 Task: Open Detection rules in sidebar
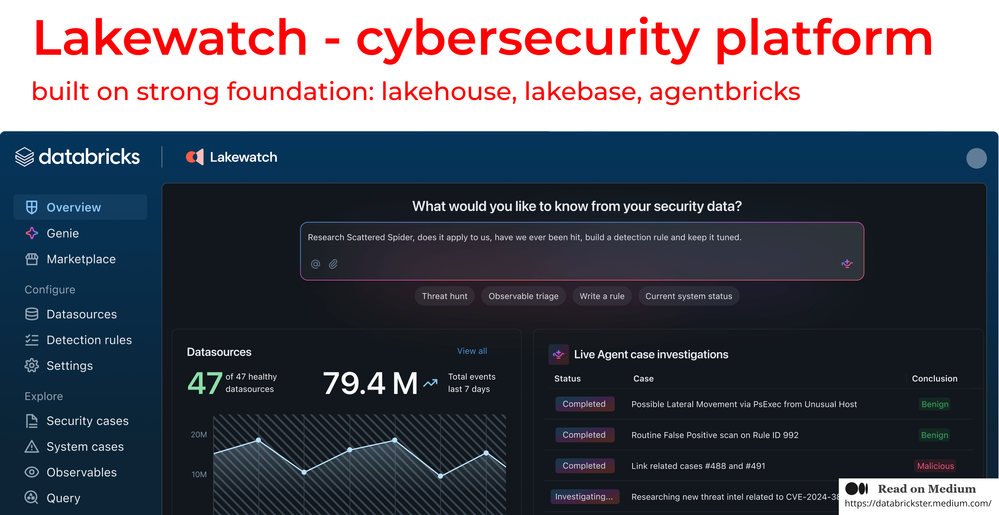point(89,340)
